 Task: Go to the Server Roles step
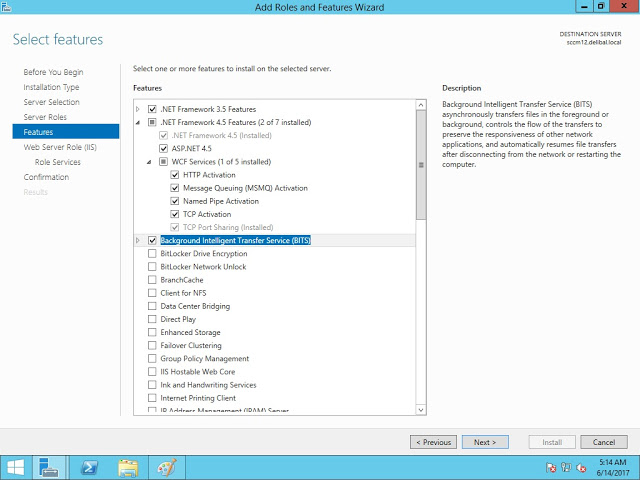point(45,117)
